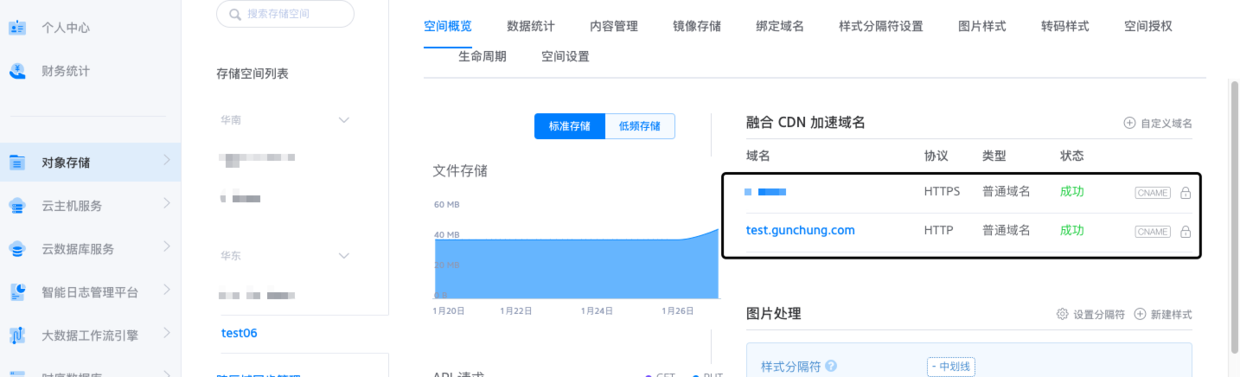Expand 大数据工作流引擎 chevron
Screen dimensions: 1240x377
pos(166,334)
